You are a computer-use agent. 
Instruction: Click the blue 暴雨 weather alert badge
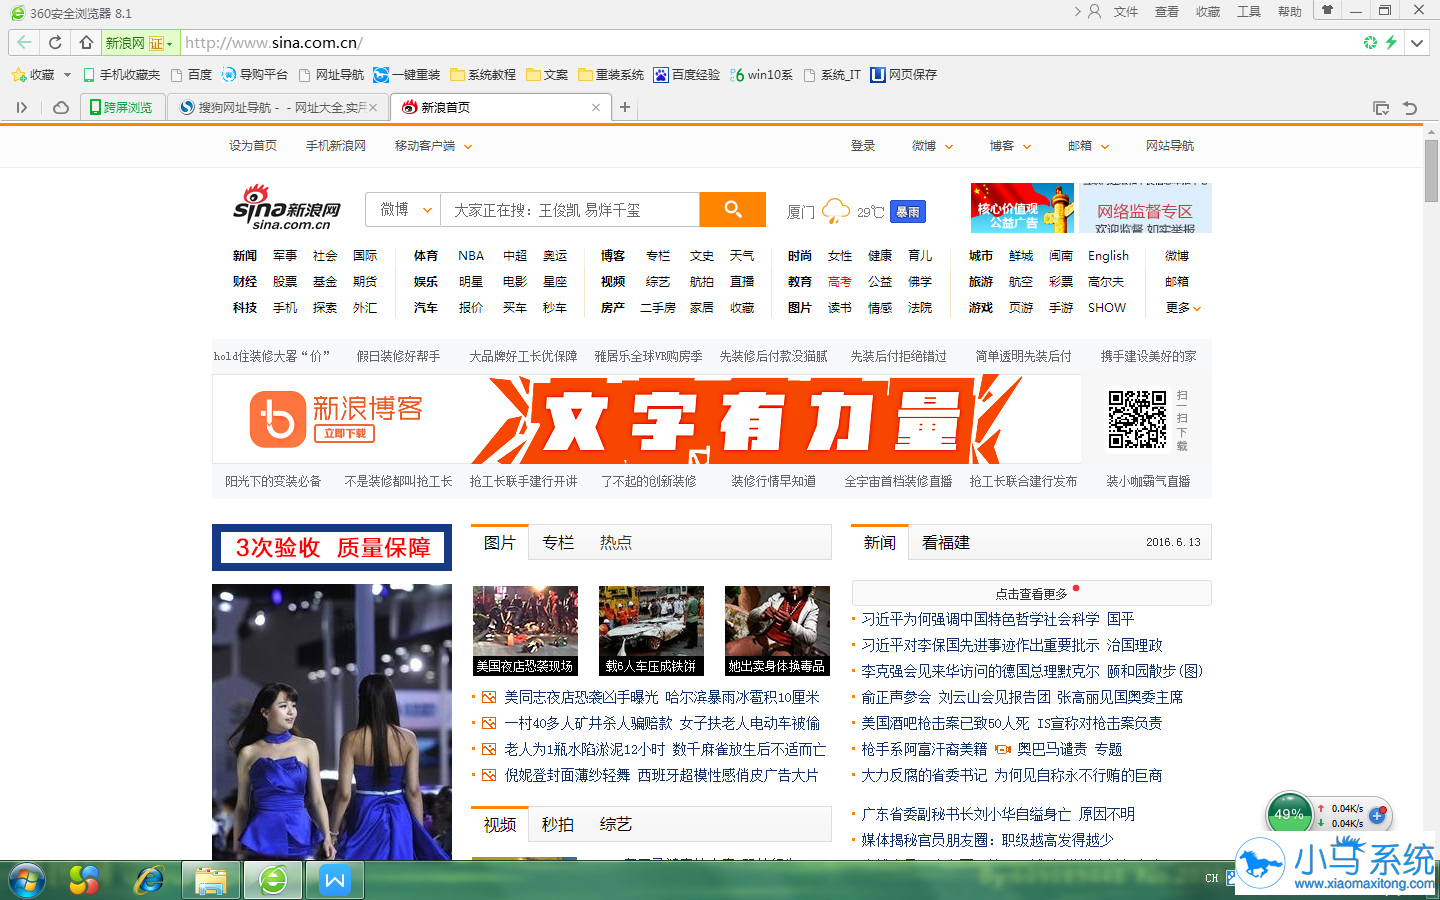908,212
